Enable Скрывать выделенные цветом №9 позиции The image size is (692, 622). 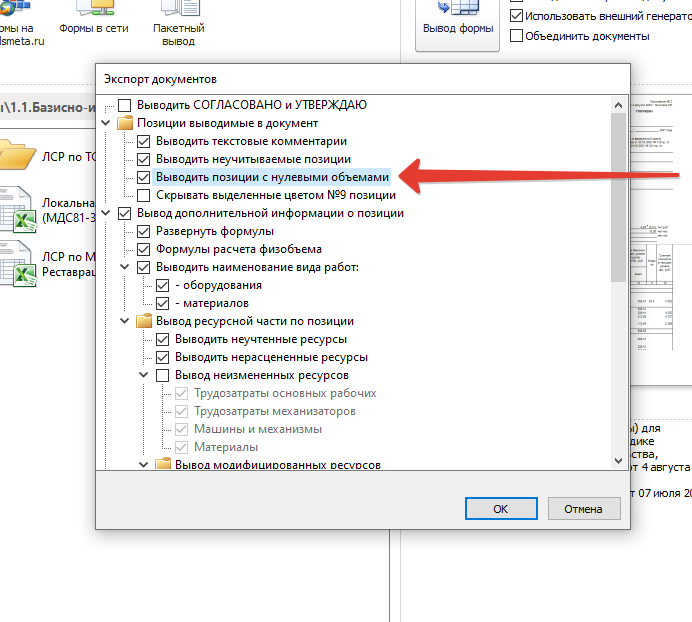click(143, 195)
